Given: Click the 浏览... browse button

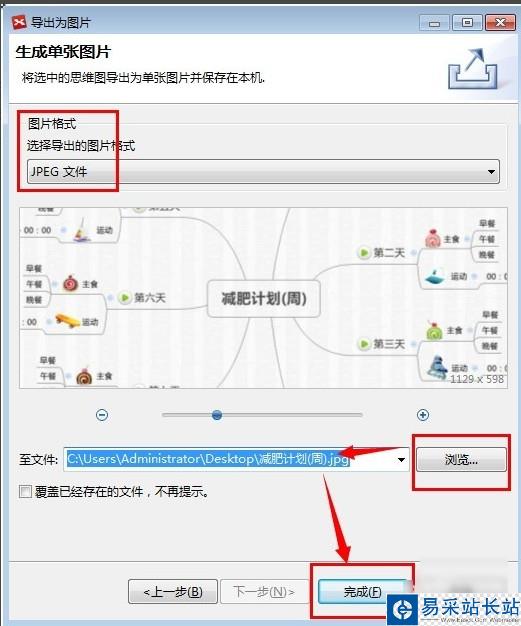Looking at the screenshot, I should pyautogui.click(x=461, y=460).
